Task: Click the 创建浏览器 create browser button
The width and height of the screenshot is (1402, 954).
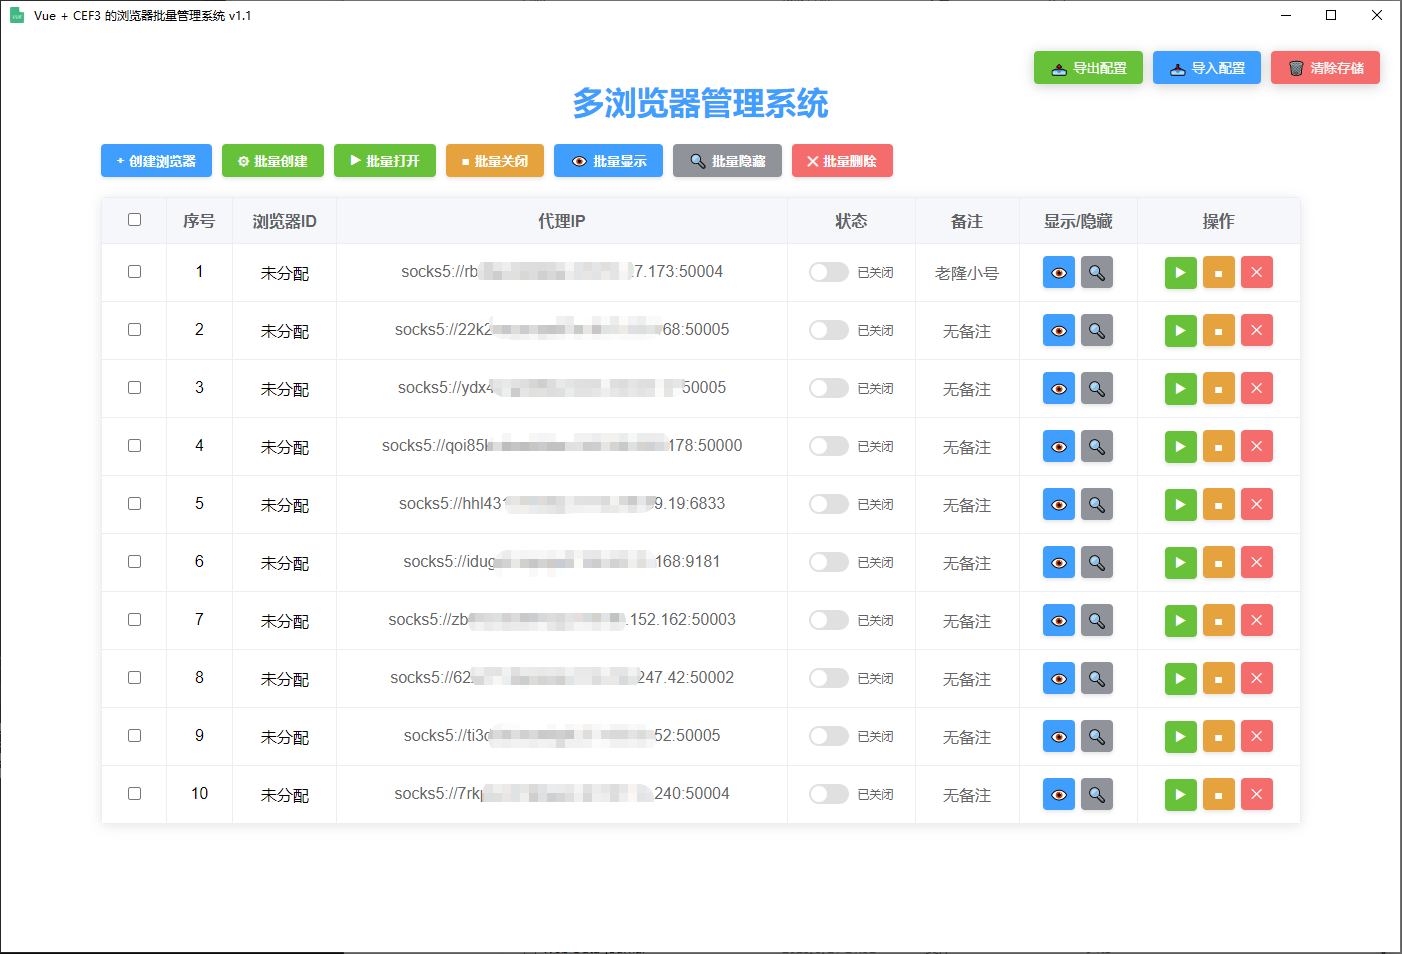Action: pyautogui.click(x=156, y=161)
